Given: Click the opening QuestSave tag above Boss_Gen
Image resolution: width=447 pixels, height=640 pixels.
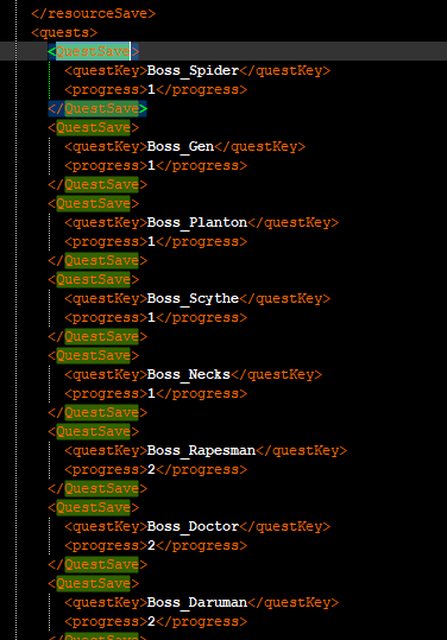Looking at the screenshot, I should tap(93, 127).
